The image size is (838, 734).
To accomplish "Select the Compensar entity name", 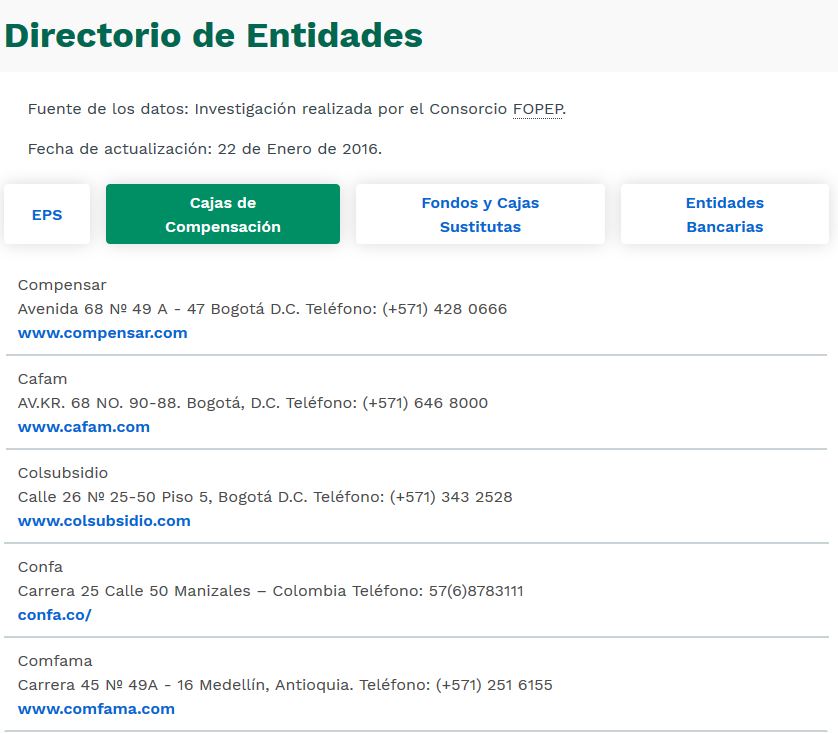I will pyautogui.click(x=62, y=285).
